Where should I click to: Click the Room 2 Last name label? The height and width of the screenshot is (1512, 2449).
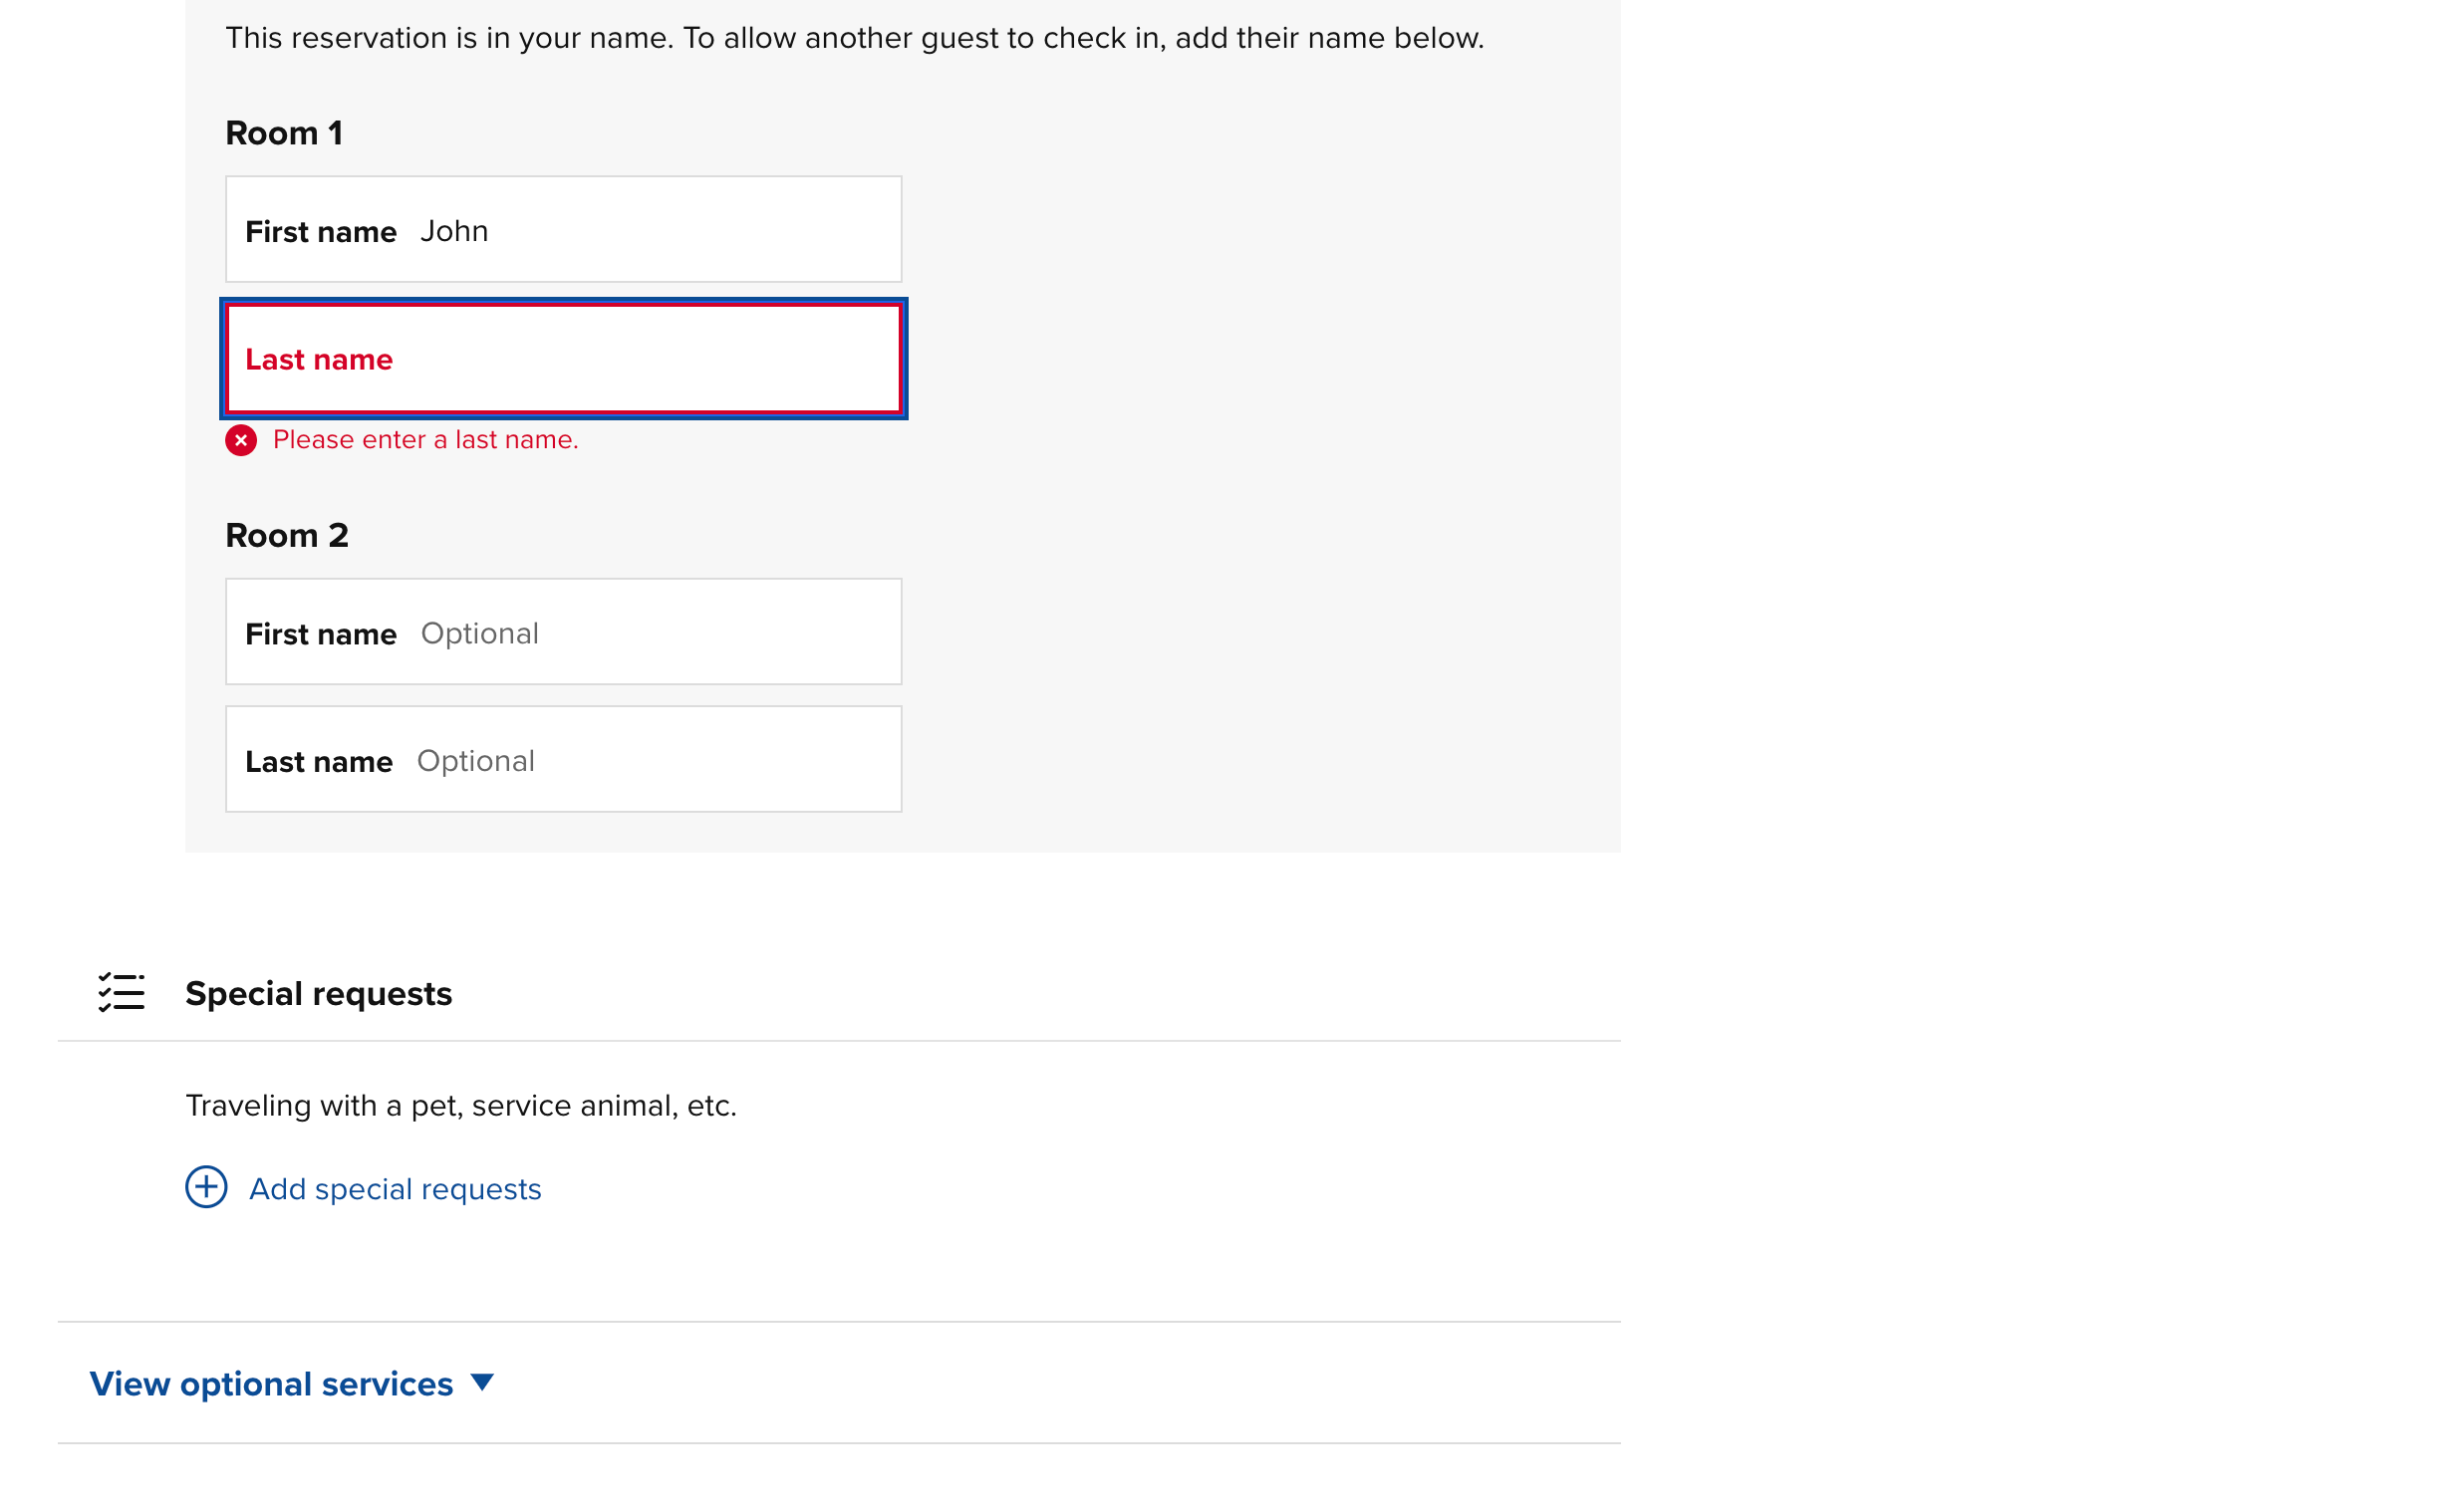[x=319, y=762]
